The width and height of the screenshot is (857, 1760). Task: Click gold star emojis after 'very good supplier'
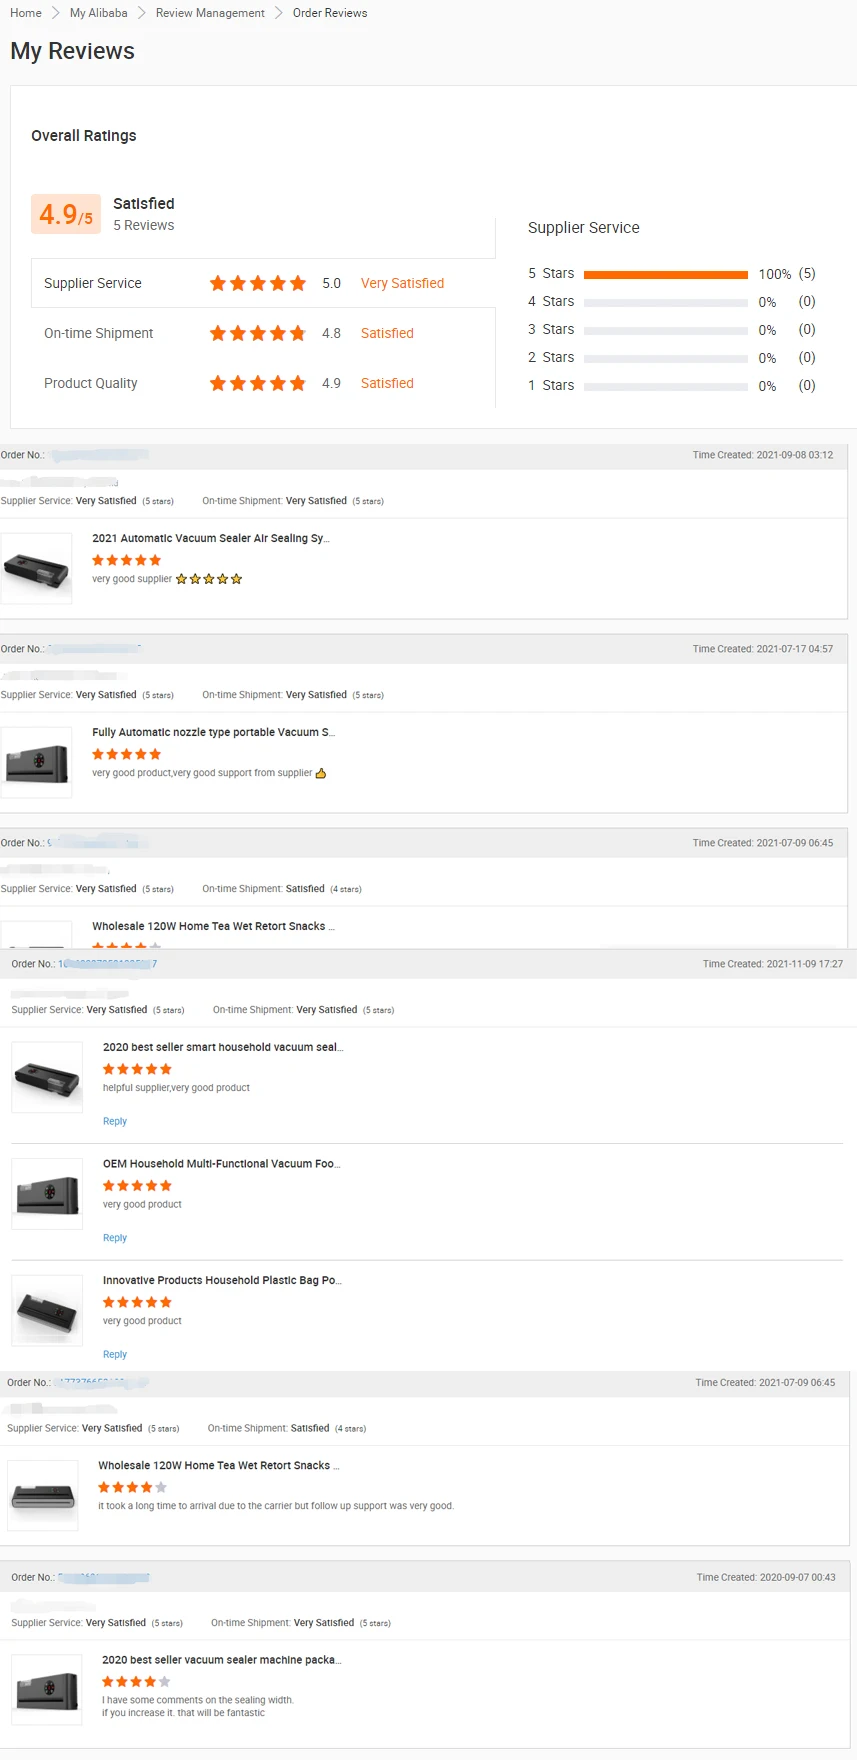(209, 579)
